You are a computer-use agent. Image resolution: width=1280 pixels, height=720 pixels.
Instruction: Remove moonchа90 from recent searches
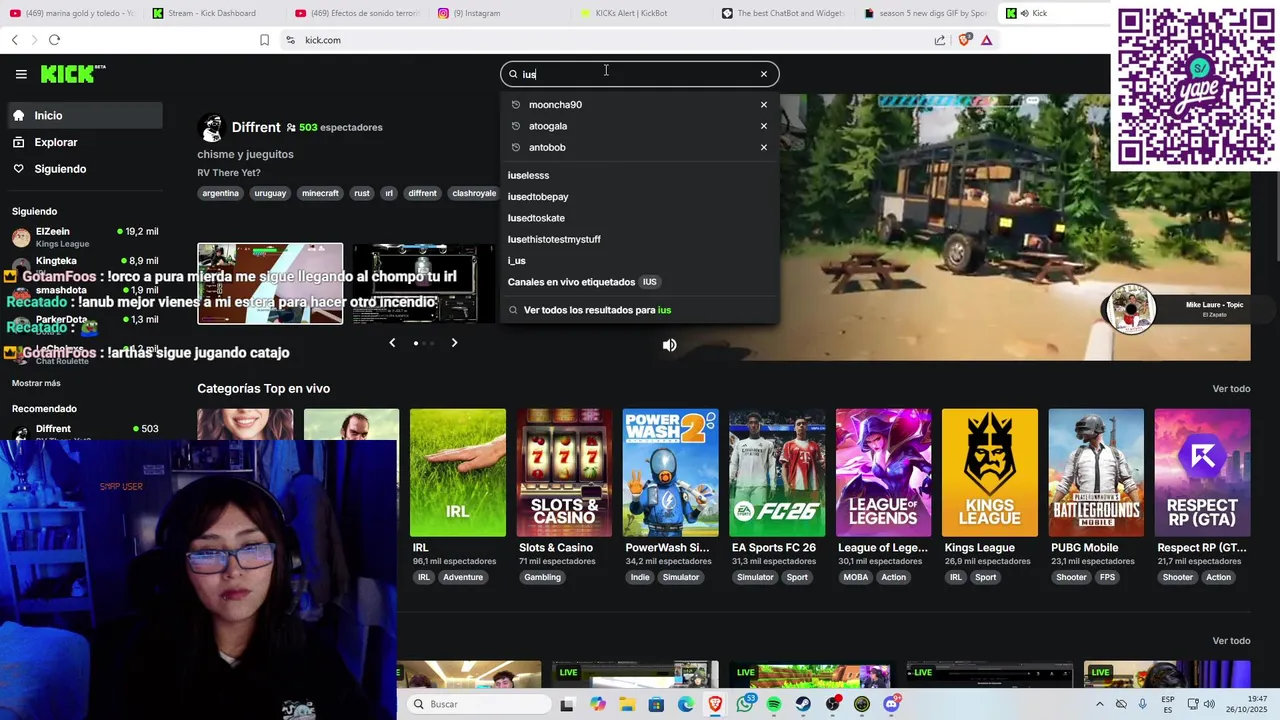click(x=764, y=105)
